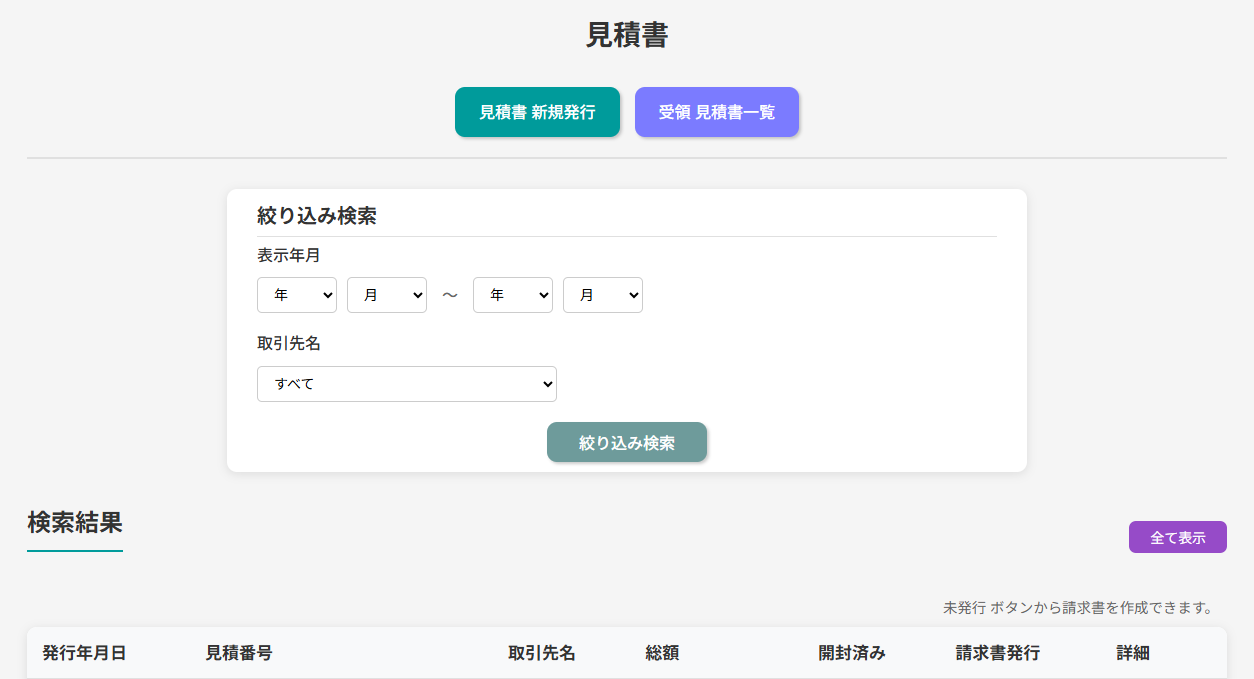
Task: Click the 取引先名 table column header
Action: click(x=542, y=653)
